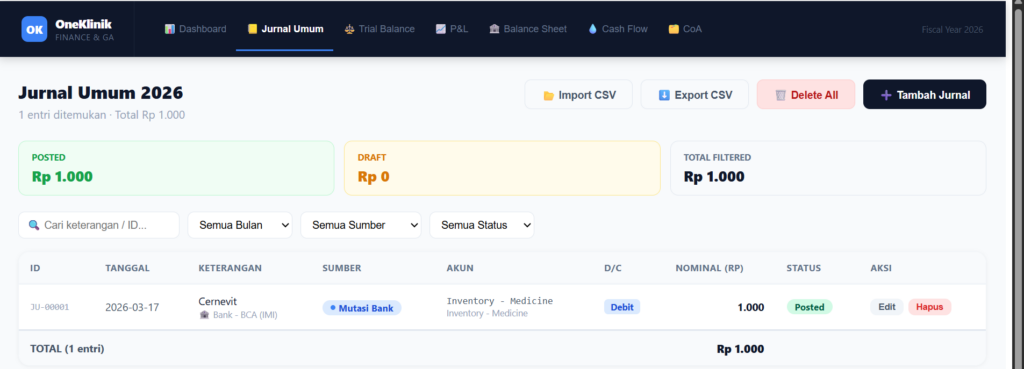Screen dimensions: 1024x369
Task: Click the TOTAL FILTERED summary card
Action: pos(828,168)
